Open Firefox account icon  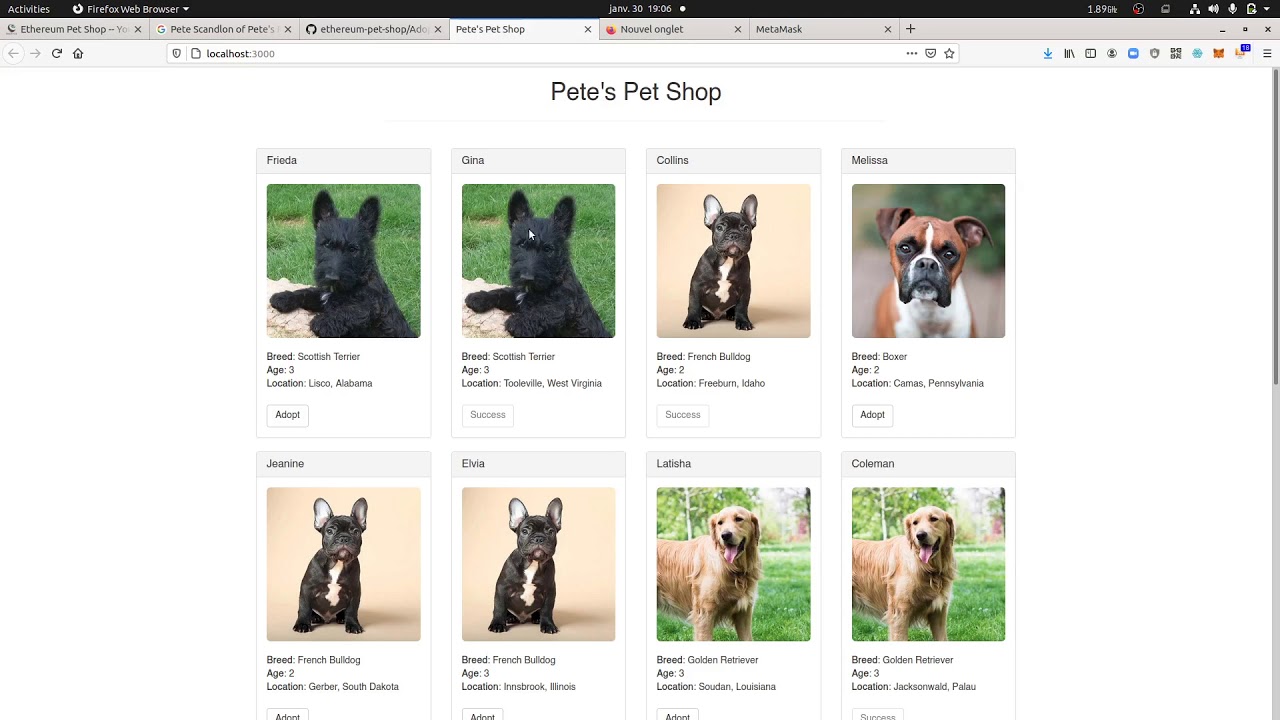point(1112,53)
